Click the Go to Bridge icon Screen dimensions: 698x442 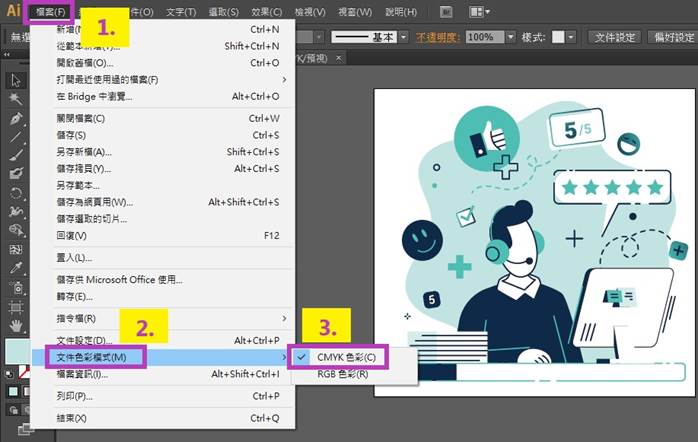(446, 12)
